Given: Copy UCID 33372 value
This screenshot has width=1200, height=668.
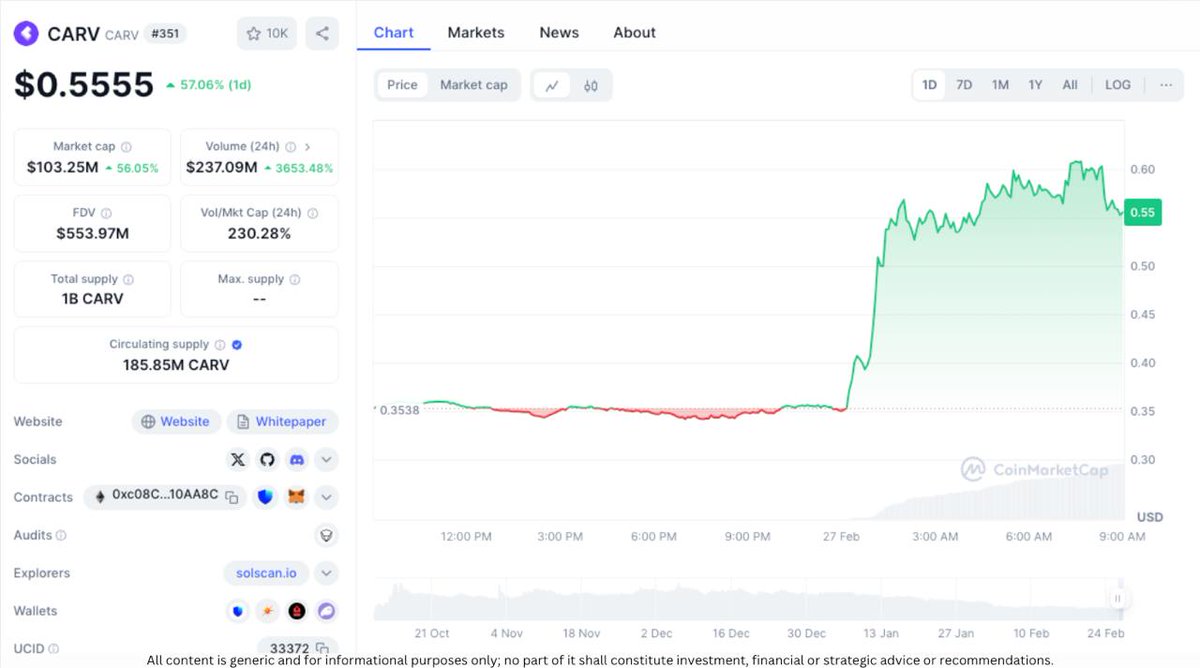Looking at the screenshot, I should (322, 649).
